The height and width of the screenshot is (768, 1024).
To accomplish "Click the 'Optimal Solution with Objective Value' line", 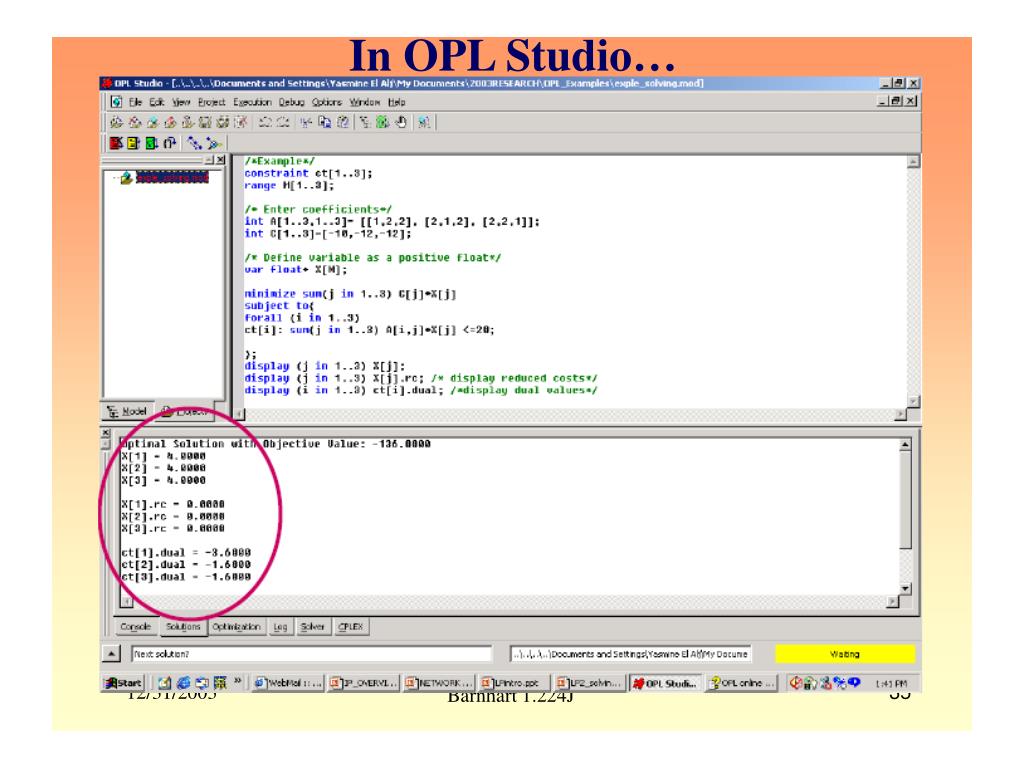I will coord(276,444).
